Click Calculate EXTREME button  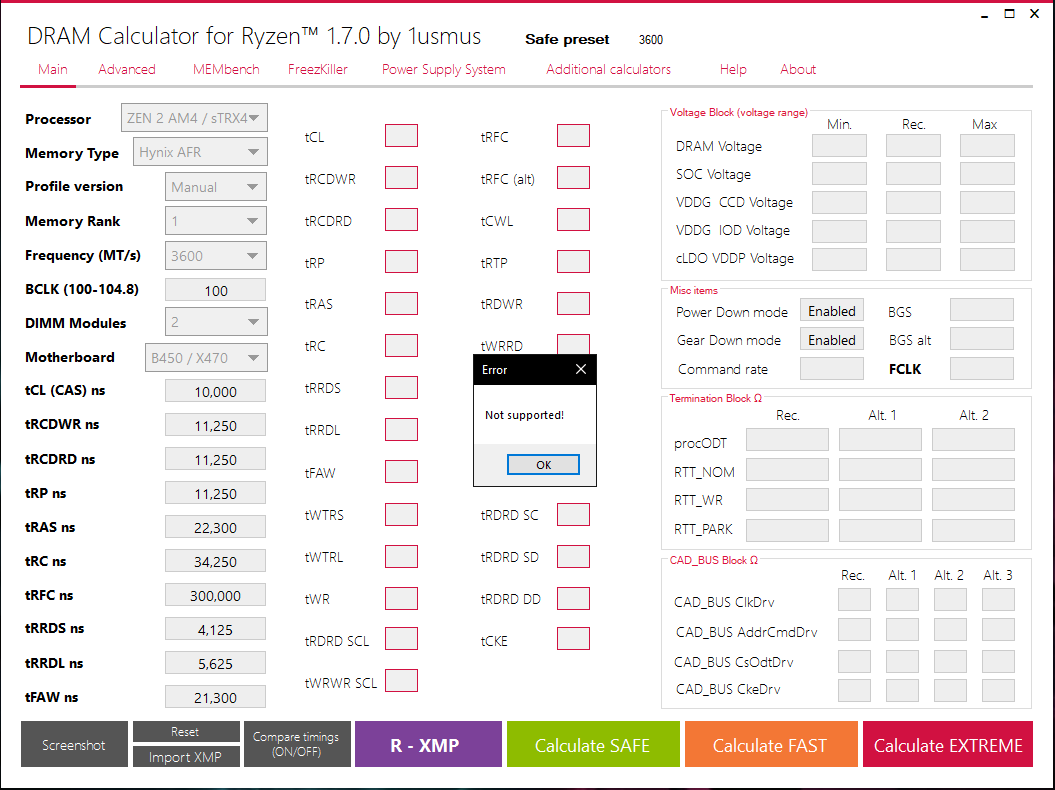947,744
